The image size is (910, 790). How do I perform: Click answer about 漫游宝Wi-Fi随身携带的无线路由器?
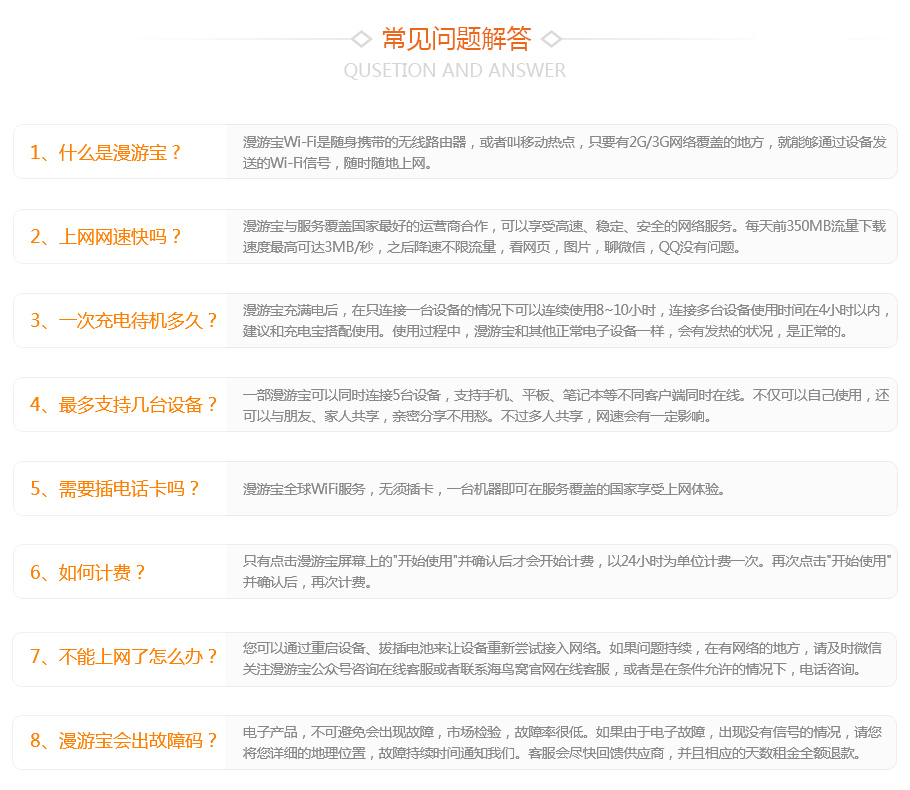point(565,153)
